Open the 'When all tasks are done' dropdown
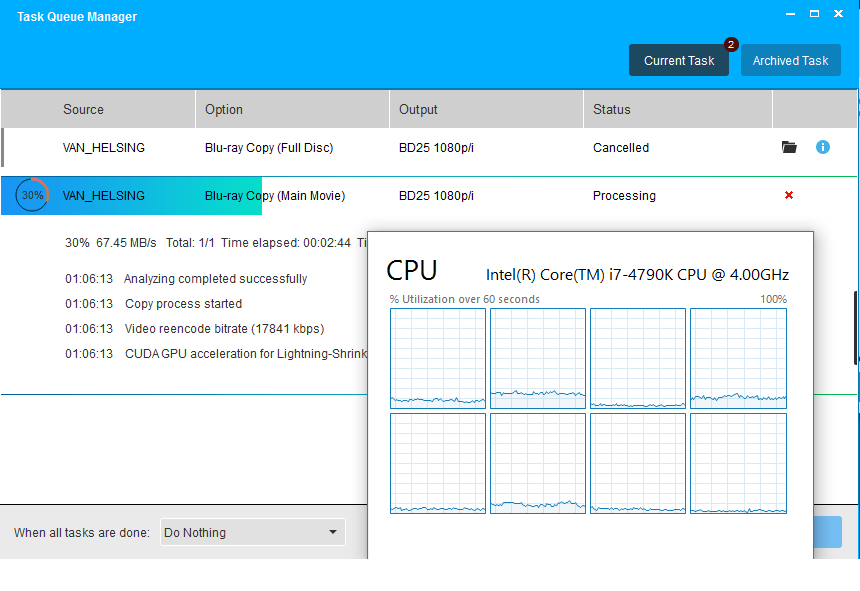 (x=252, y=532)
